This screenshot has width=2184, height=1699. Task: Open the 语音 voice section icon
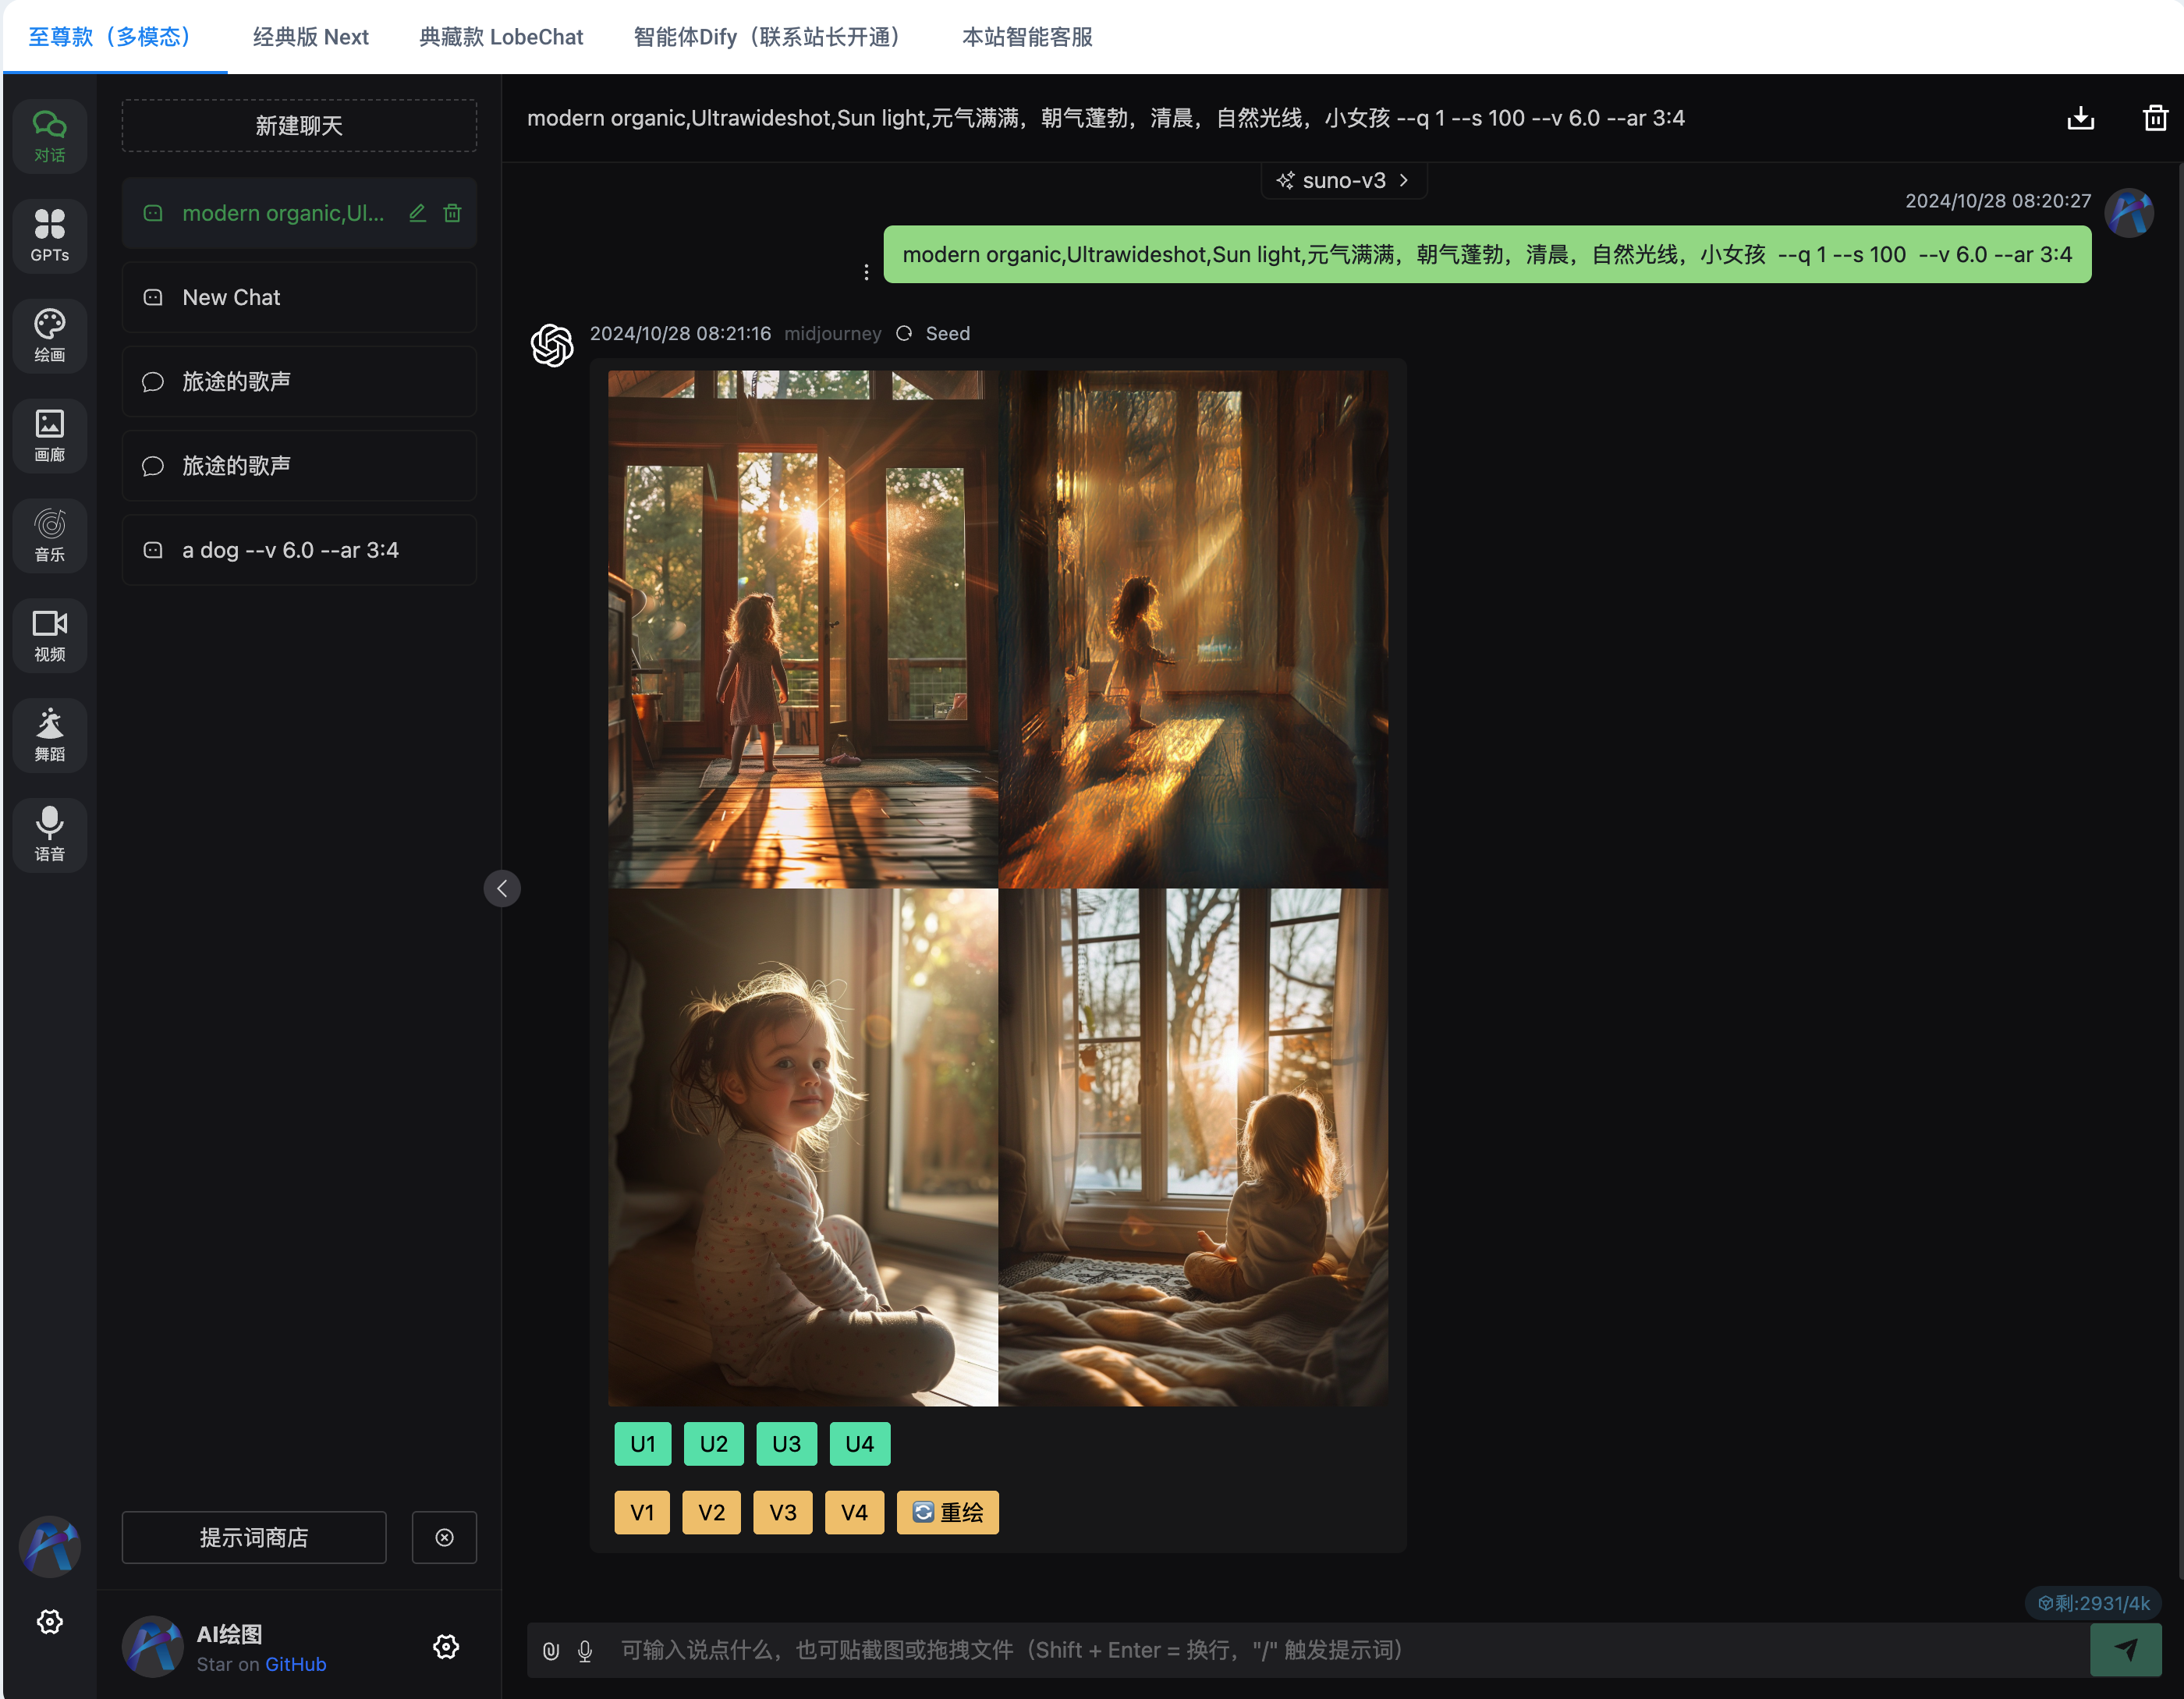49,835
